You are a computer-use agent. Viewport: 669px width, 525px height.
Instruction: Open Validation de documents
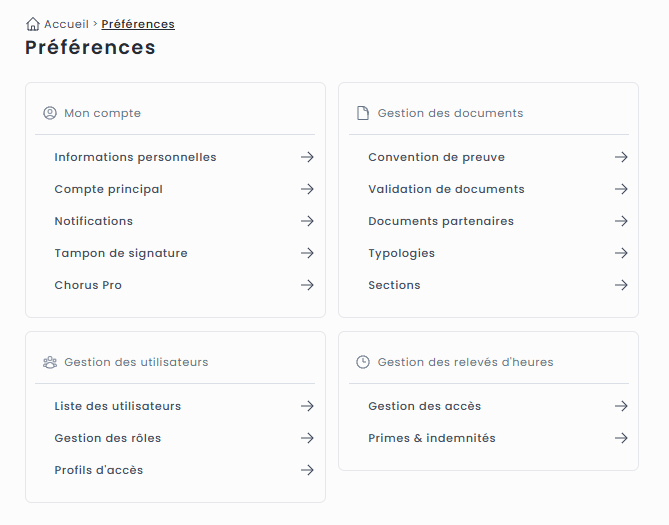point(446,189)
